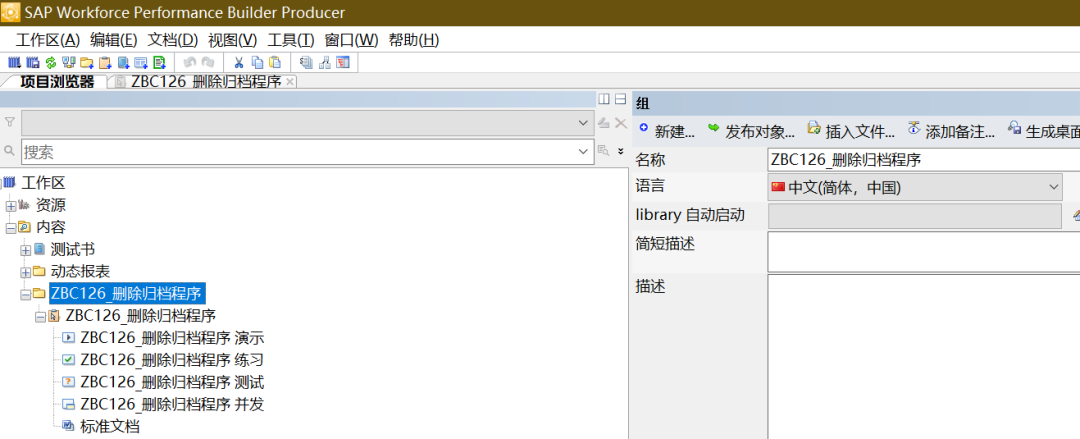Click the paste clipboard icon

coord(275,63)
